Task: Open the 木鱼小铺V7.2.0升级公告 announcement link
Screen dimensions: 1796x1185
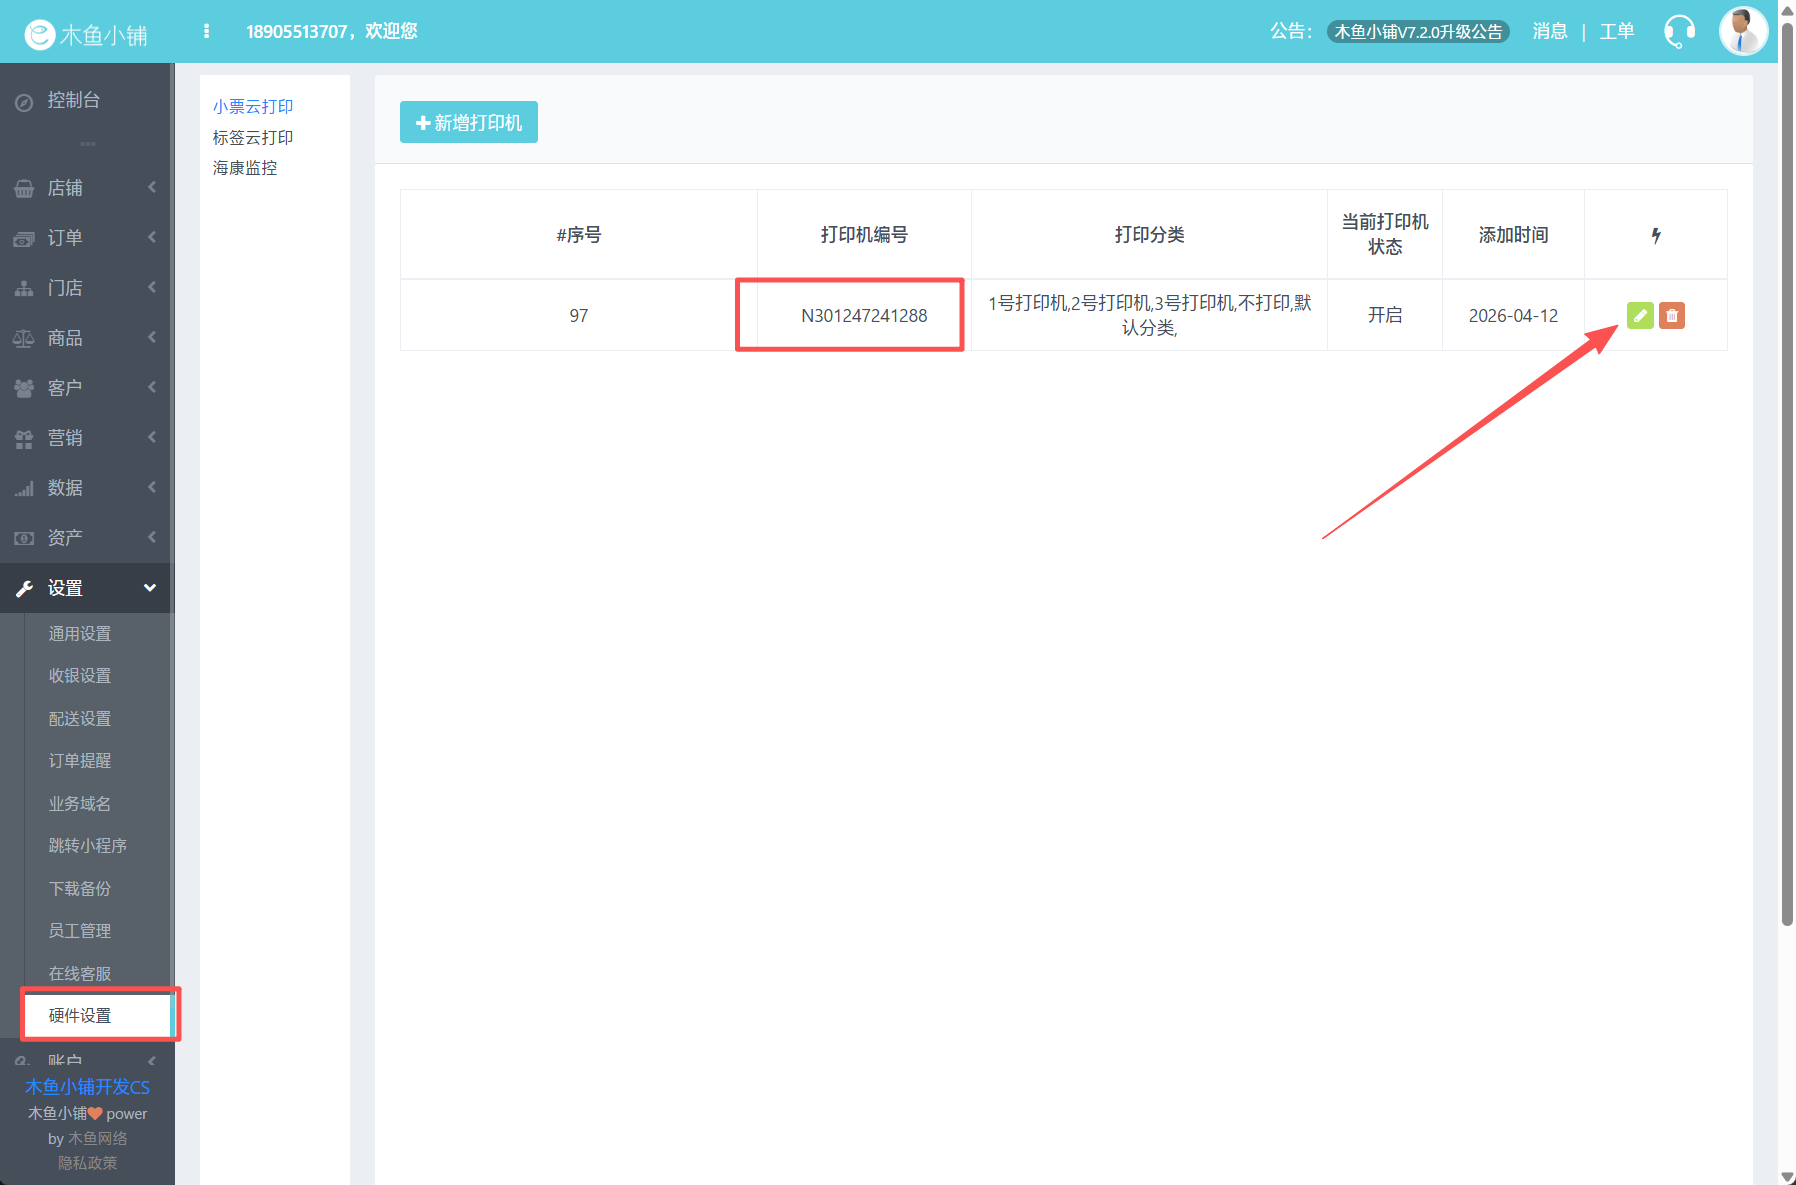Action: tap(1418, 32)
